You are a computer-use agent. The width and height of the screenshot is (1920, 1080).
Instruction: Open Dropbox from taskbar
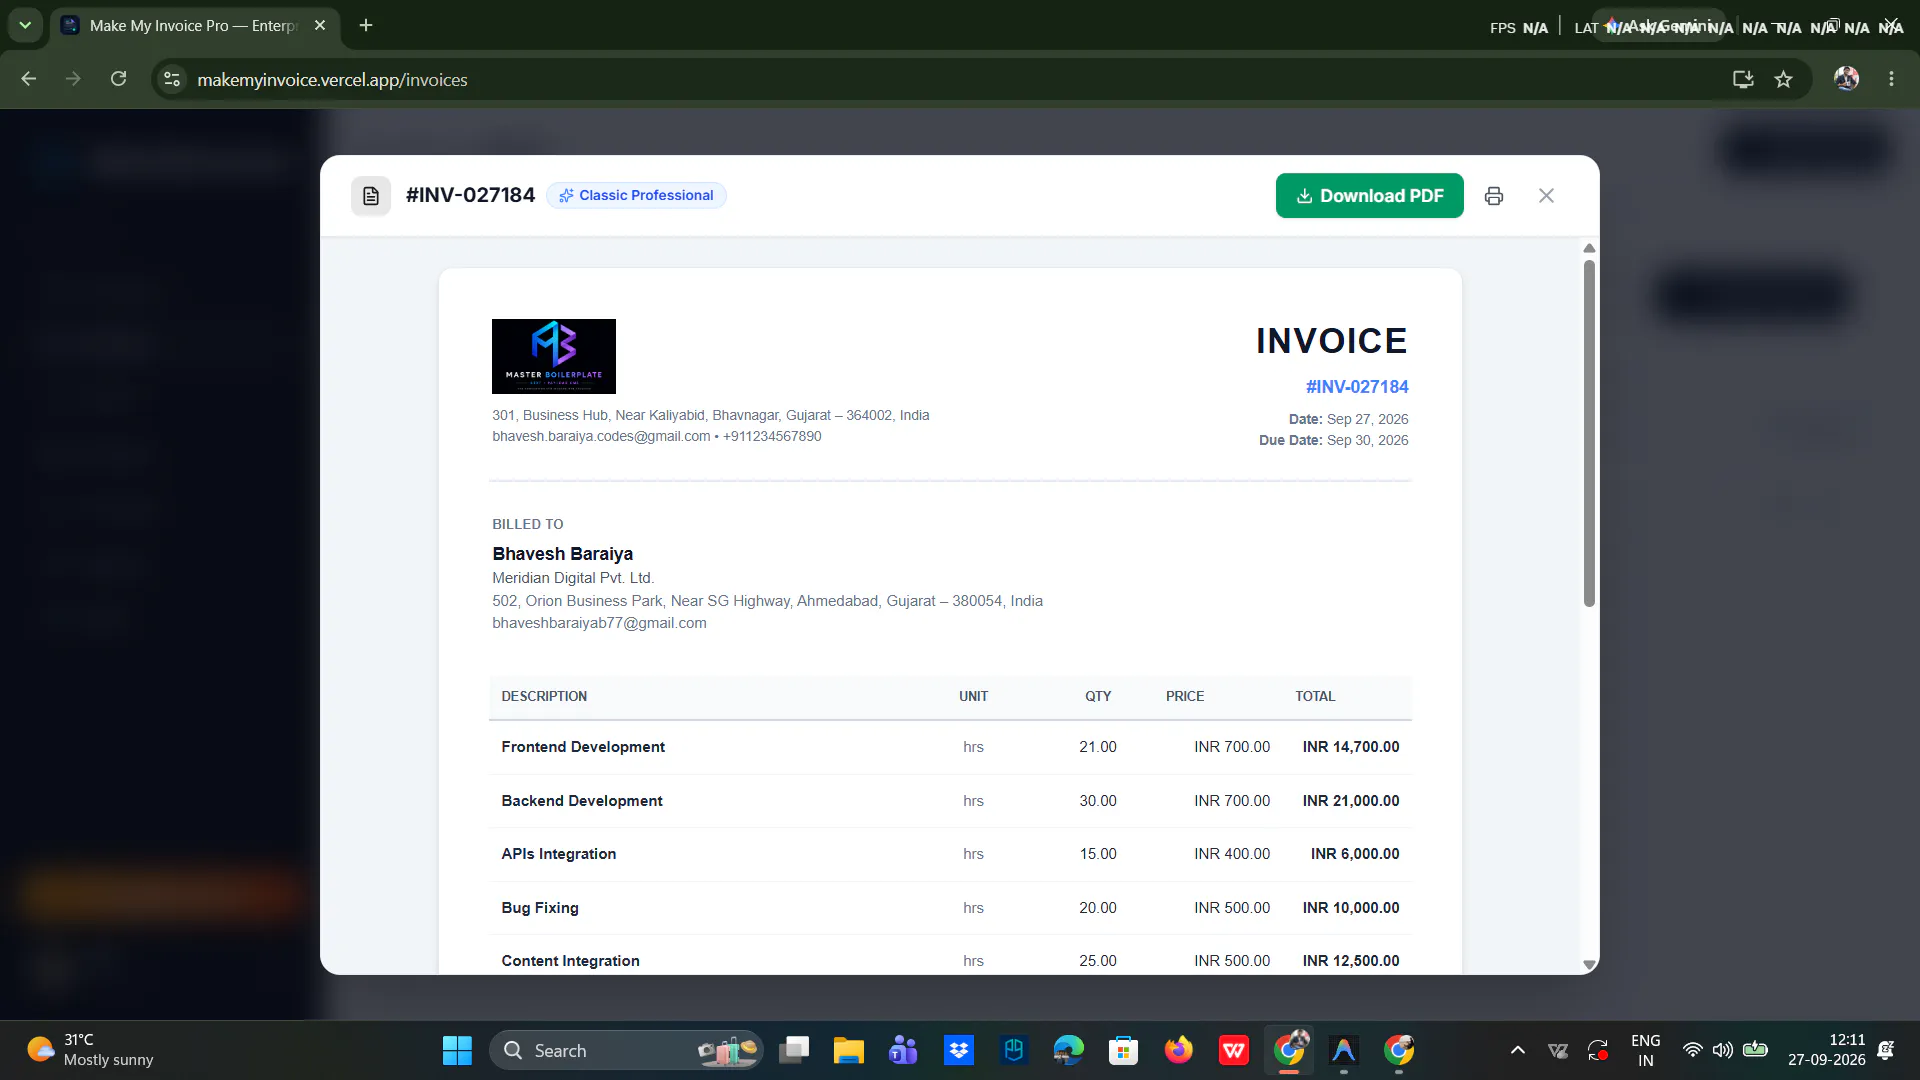[958, 1050]
